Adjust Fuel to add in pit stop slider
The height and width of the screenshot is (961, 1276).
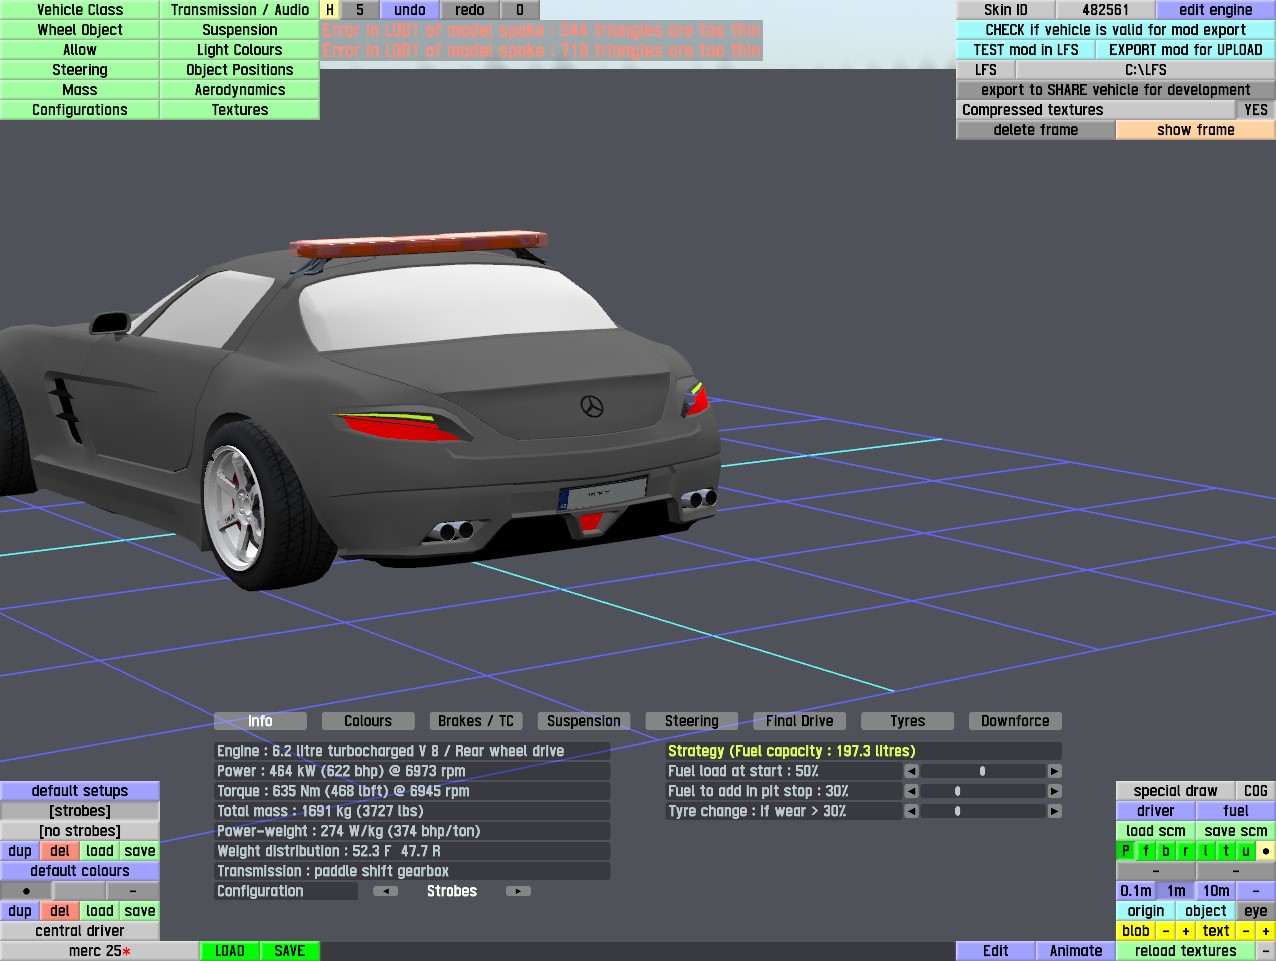(x=983, y=791)
